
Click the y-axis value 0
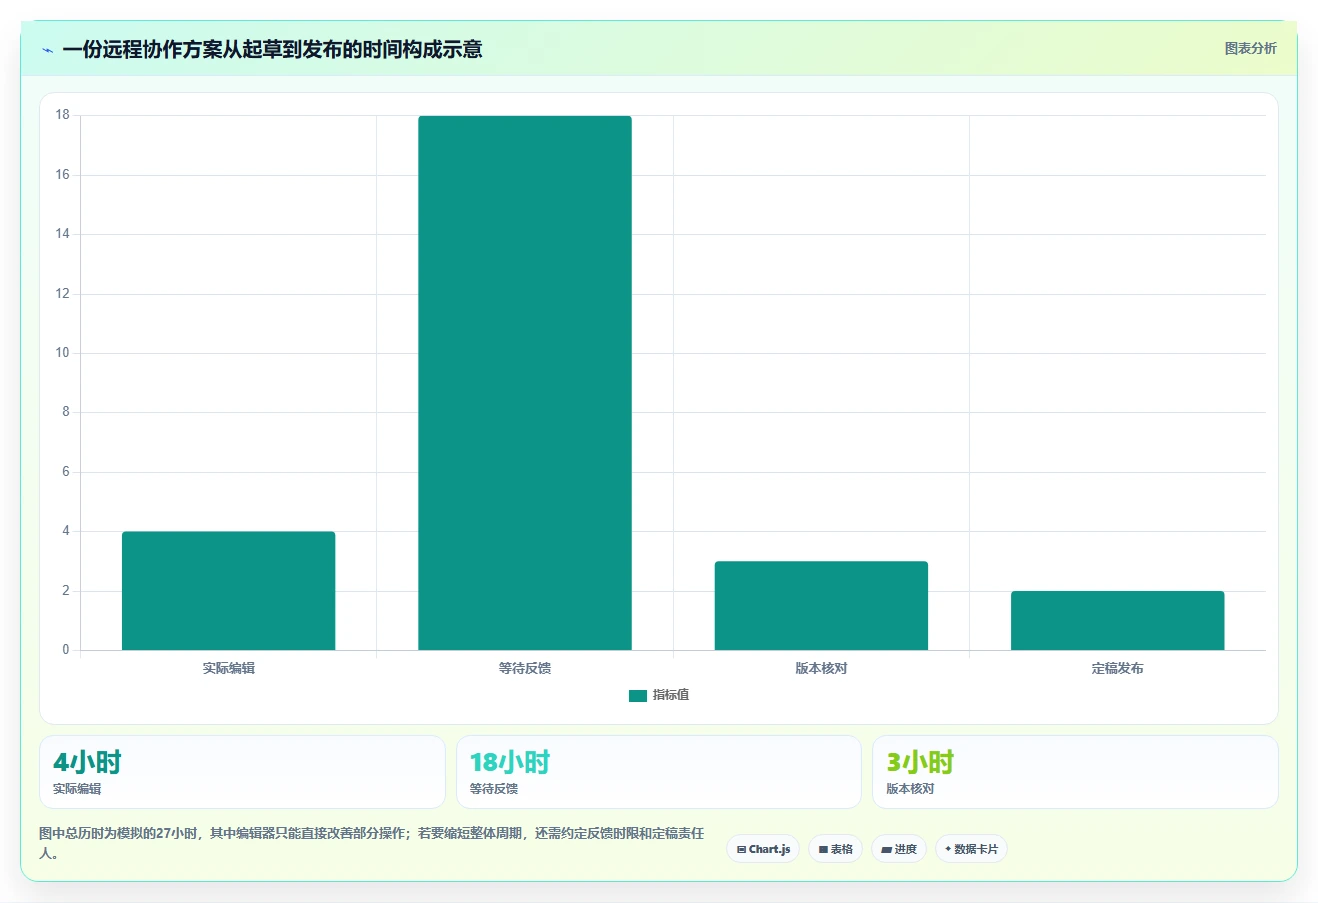pyautogui.click(x=66, y=650)
